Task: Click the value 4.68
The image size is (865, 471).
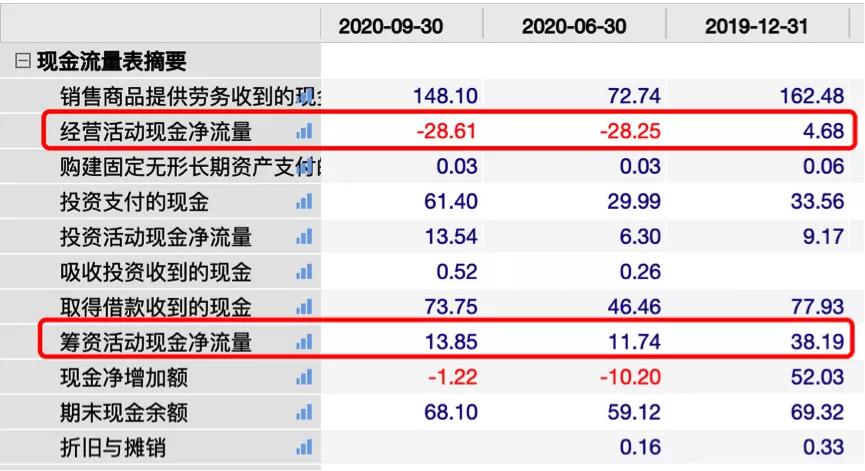Action: pos(824,132)
